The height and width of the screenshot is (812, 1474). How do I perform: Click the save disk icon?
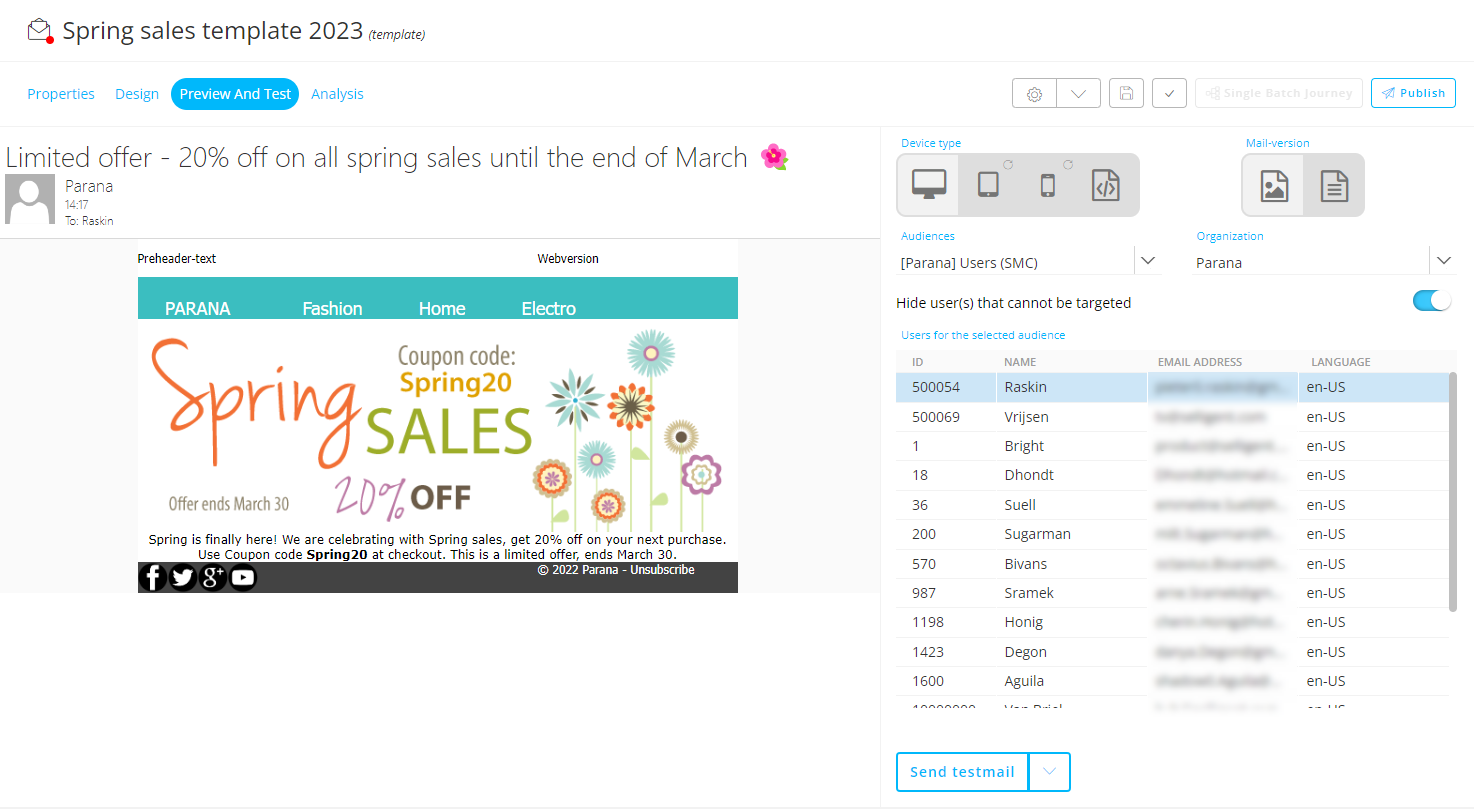1126,93
